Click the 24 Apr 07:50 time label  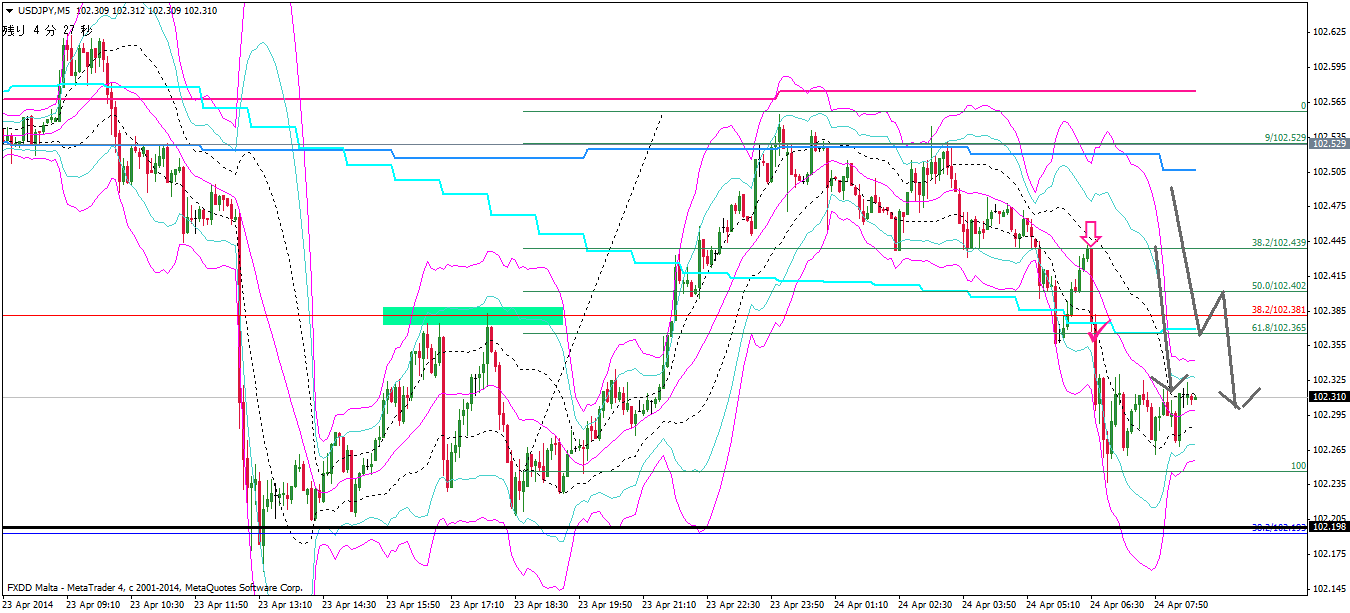(1181, 605)
